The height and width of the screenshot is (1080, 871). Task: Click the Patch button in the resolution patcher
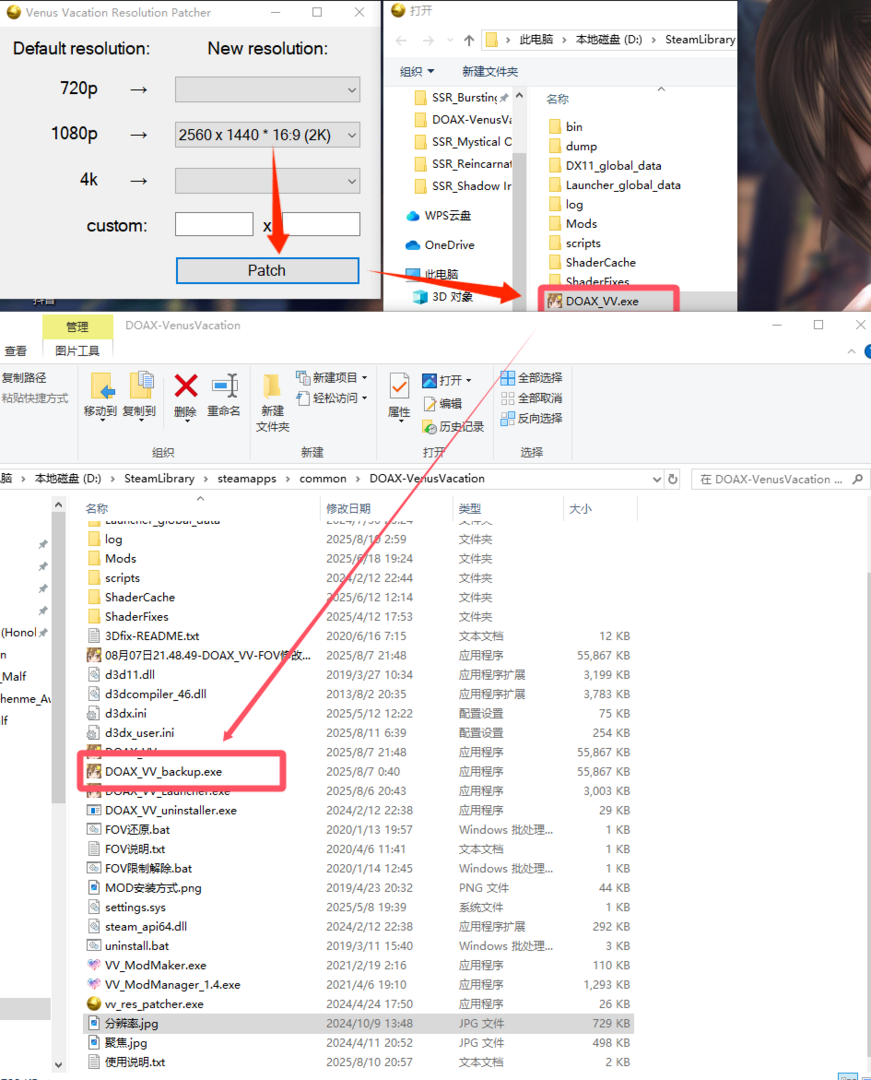tap(267, 271)
